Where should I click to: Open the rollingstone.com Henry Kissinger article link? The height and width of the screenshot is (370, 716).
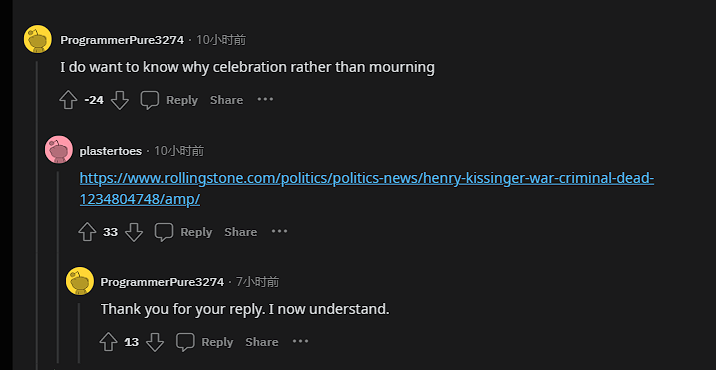[367, 189]
